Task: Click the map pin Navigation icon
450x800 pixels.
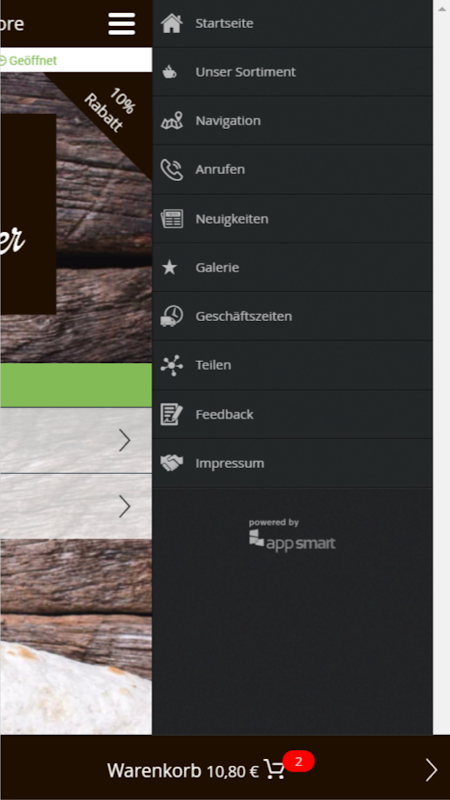Action: [x=171, y=121]
